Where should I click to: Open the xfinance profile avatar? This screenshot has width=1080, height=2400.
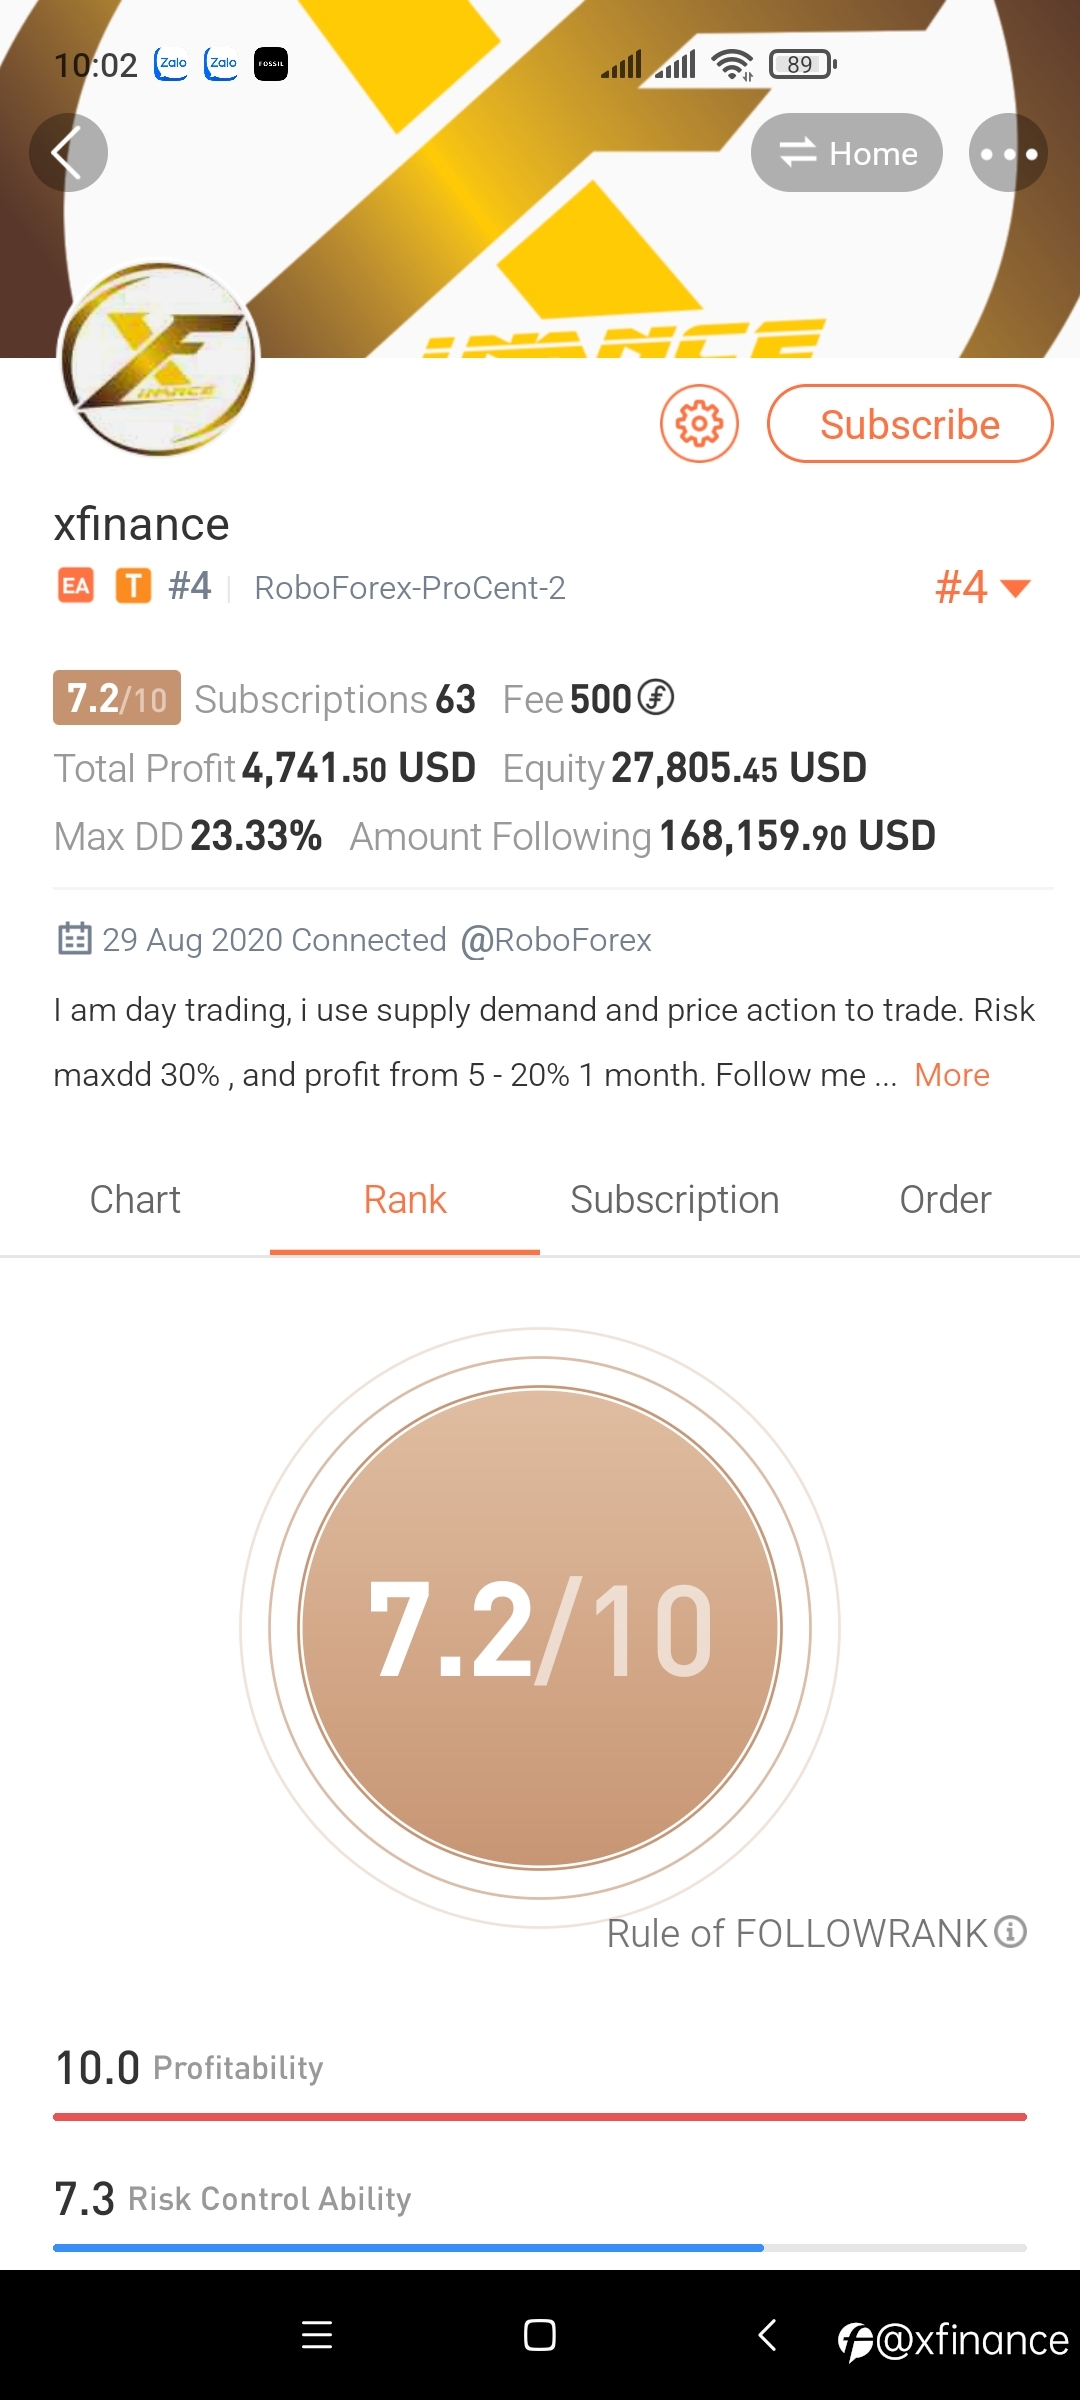[158, 360]
